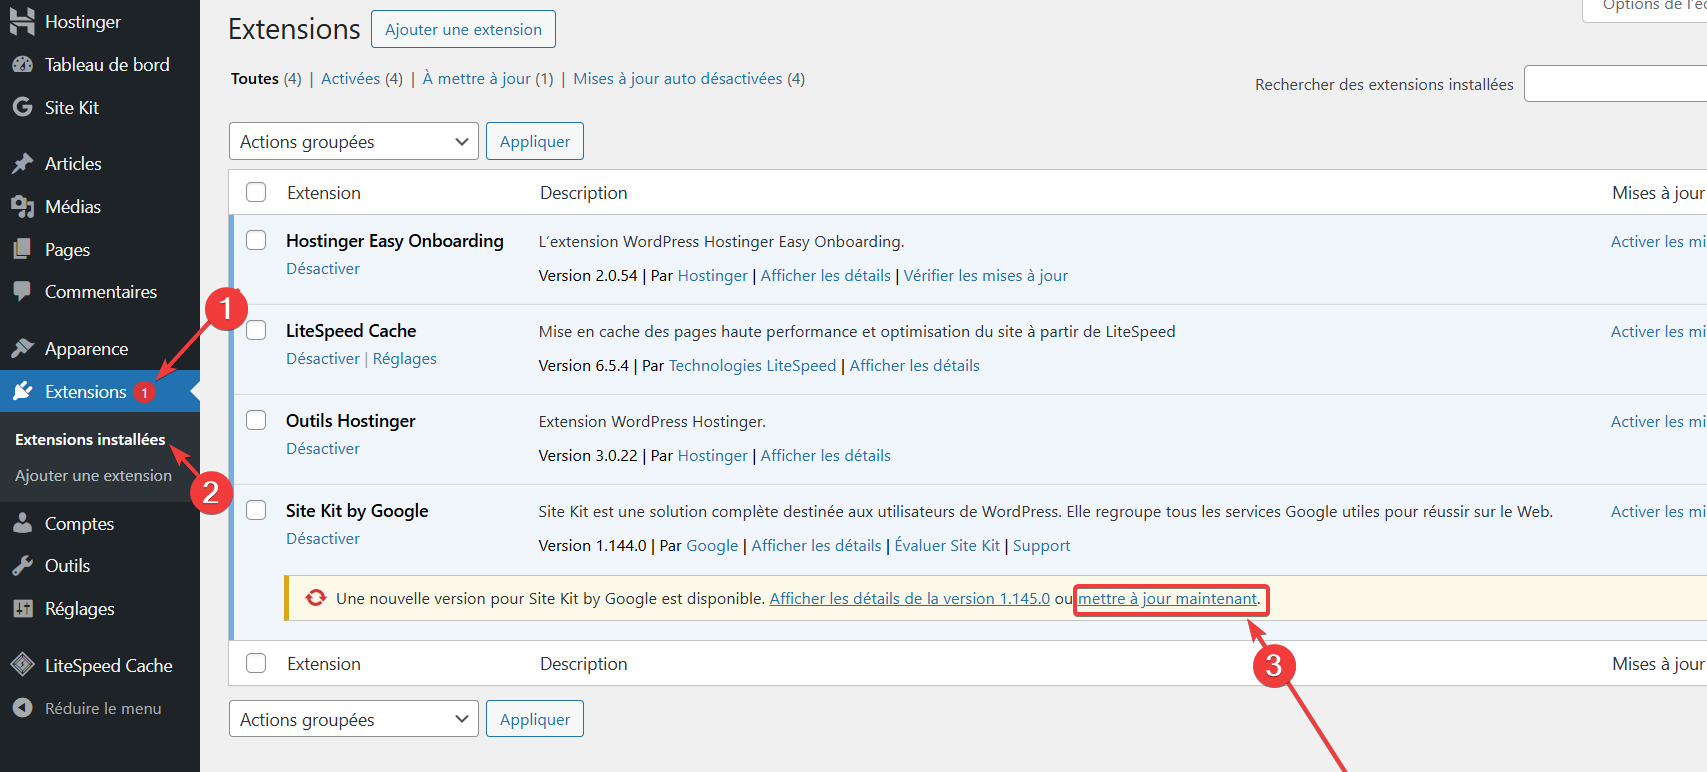1707x772 pixels.
Task: Click the Hostinger logo icon in sidebar
Action: coord(22,21)
